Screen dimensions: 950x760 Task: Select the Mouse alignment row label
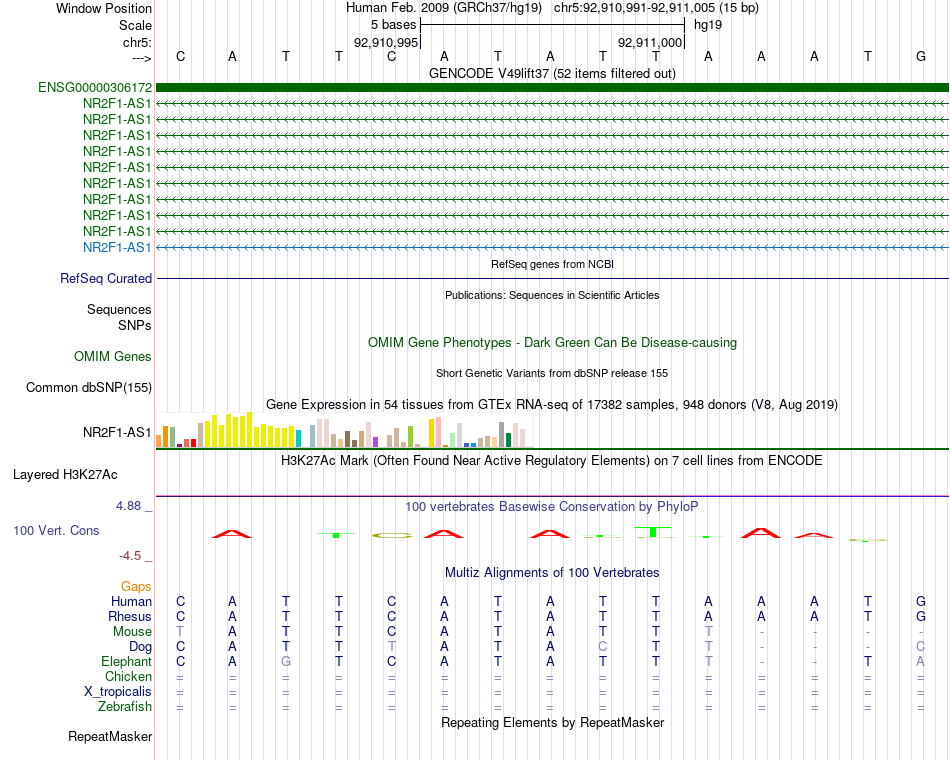(x=132, y=632)
